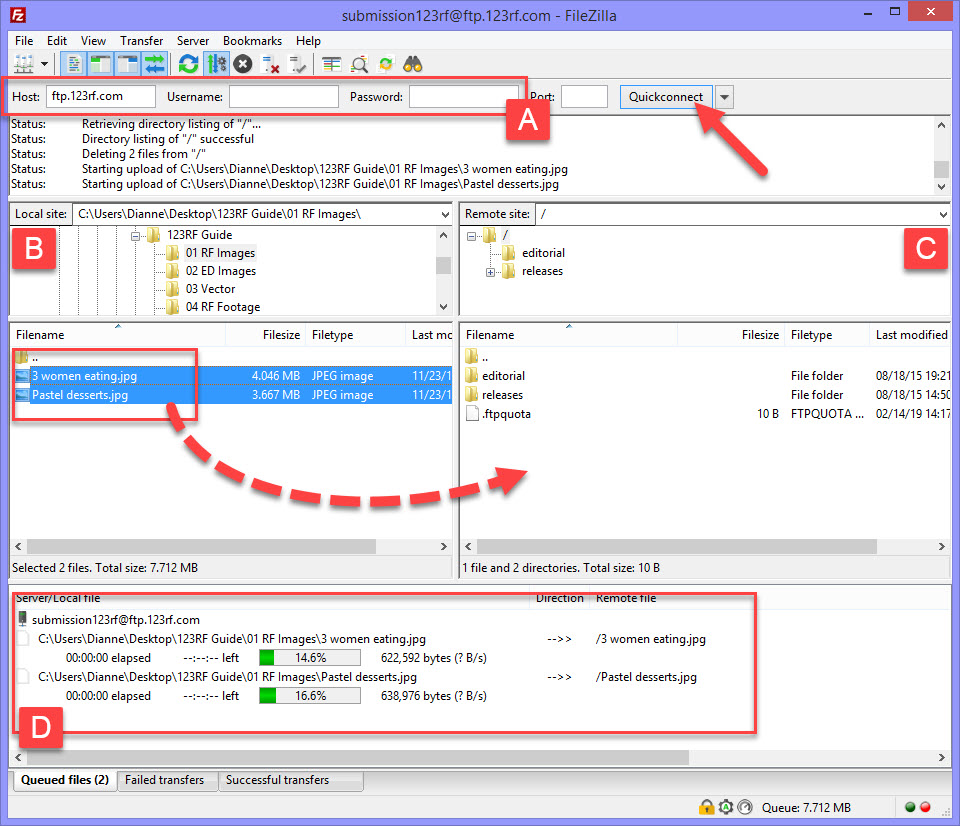Click the Direction column header in queue
Viewport: 960px width, 826px height.
(x=560, y=598)
